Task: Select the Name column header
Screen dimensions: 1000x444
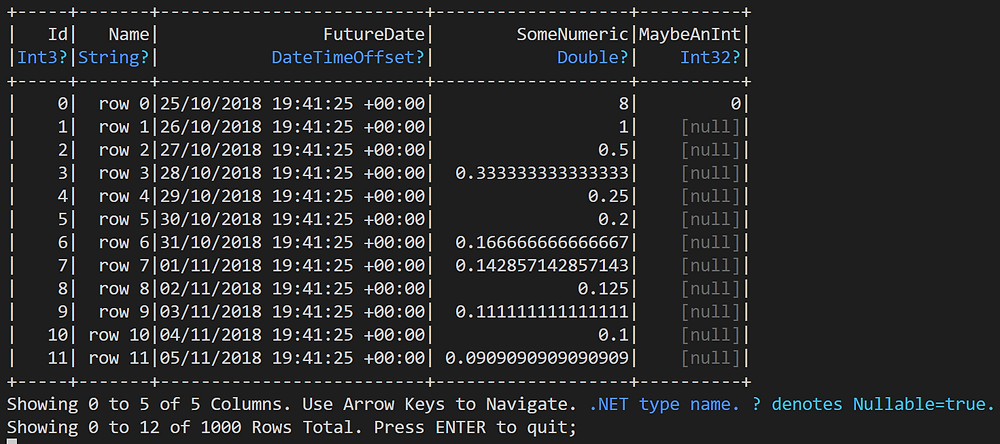Action: (x=129, y=34)
